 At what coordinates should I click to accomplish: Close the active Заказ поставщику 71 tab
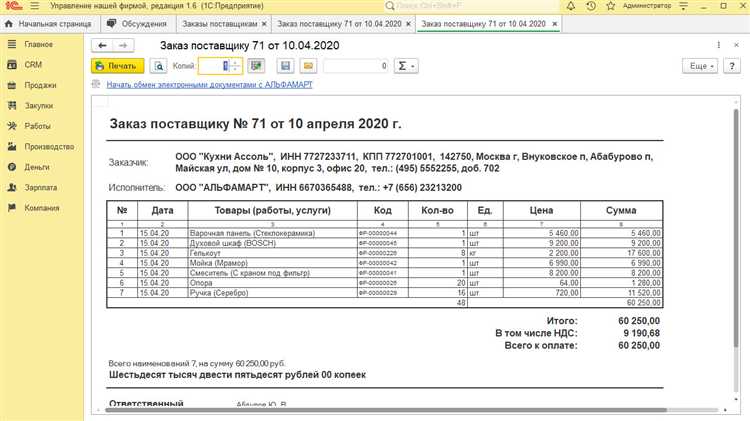click(555, 23)
